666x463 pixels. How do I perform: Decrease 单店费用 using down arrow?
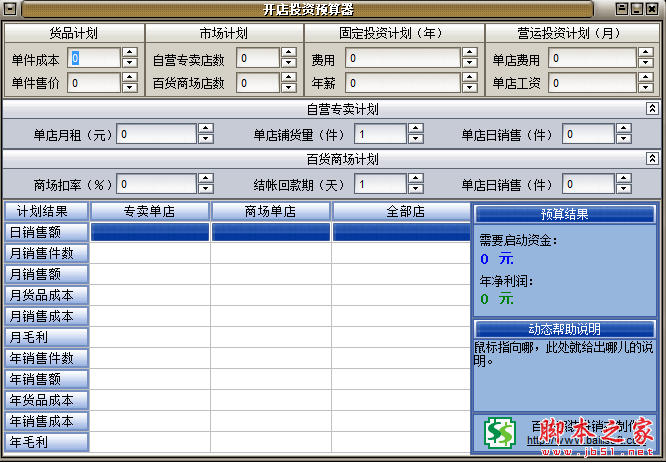click(646, 63)
